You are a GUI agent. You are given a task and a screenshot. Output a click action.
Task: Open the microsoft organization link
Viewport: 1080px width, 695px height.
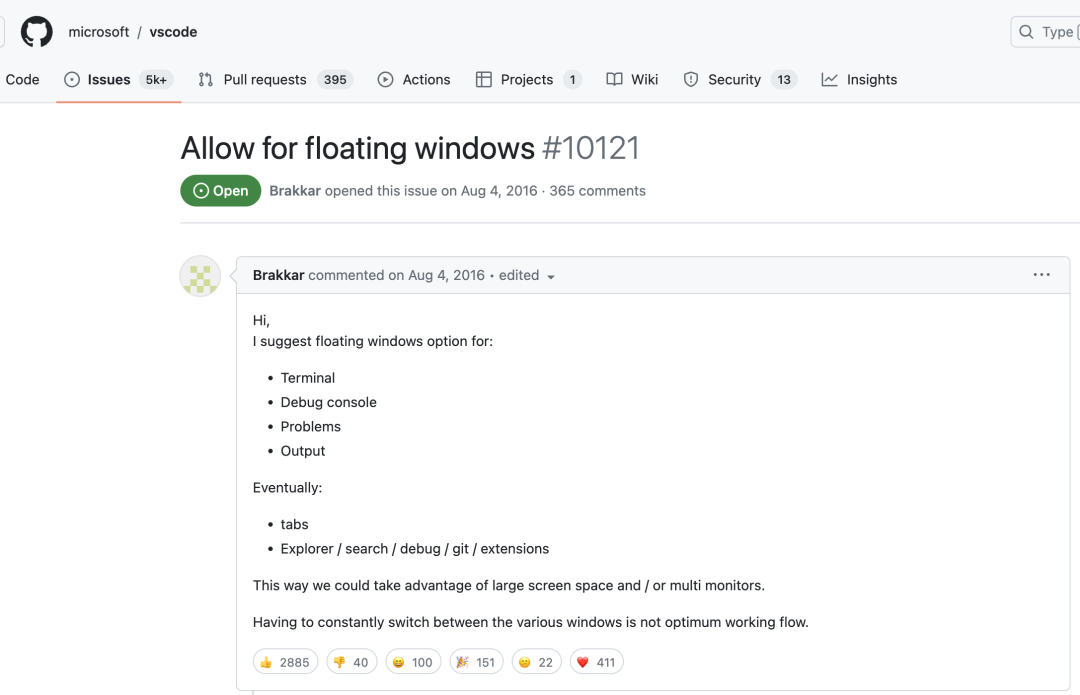click(x=98, y=32)
